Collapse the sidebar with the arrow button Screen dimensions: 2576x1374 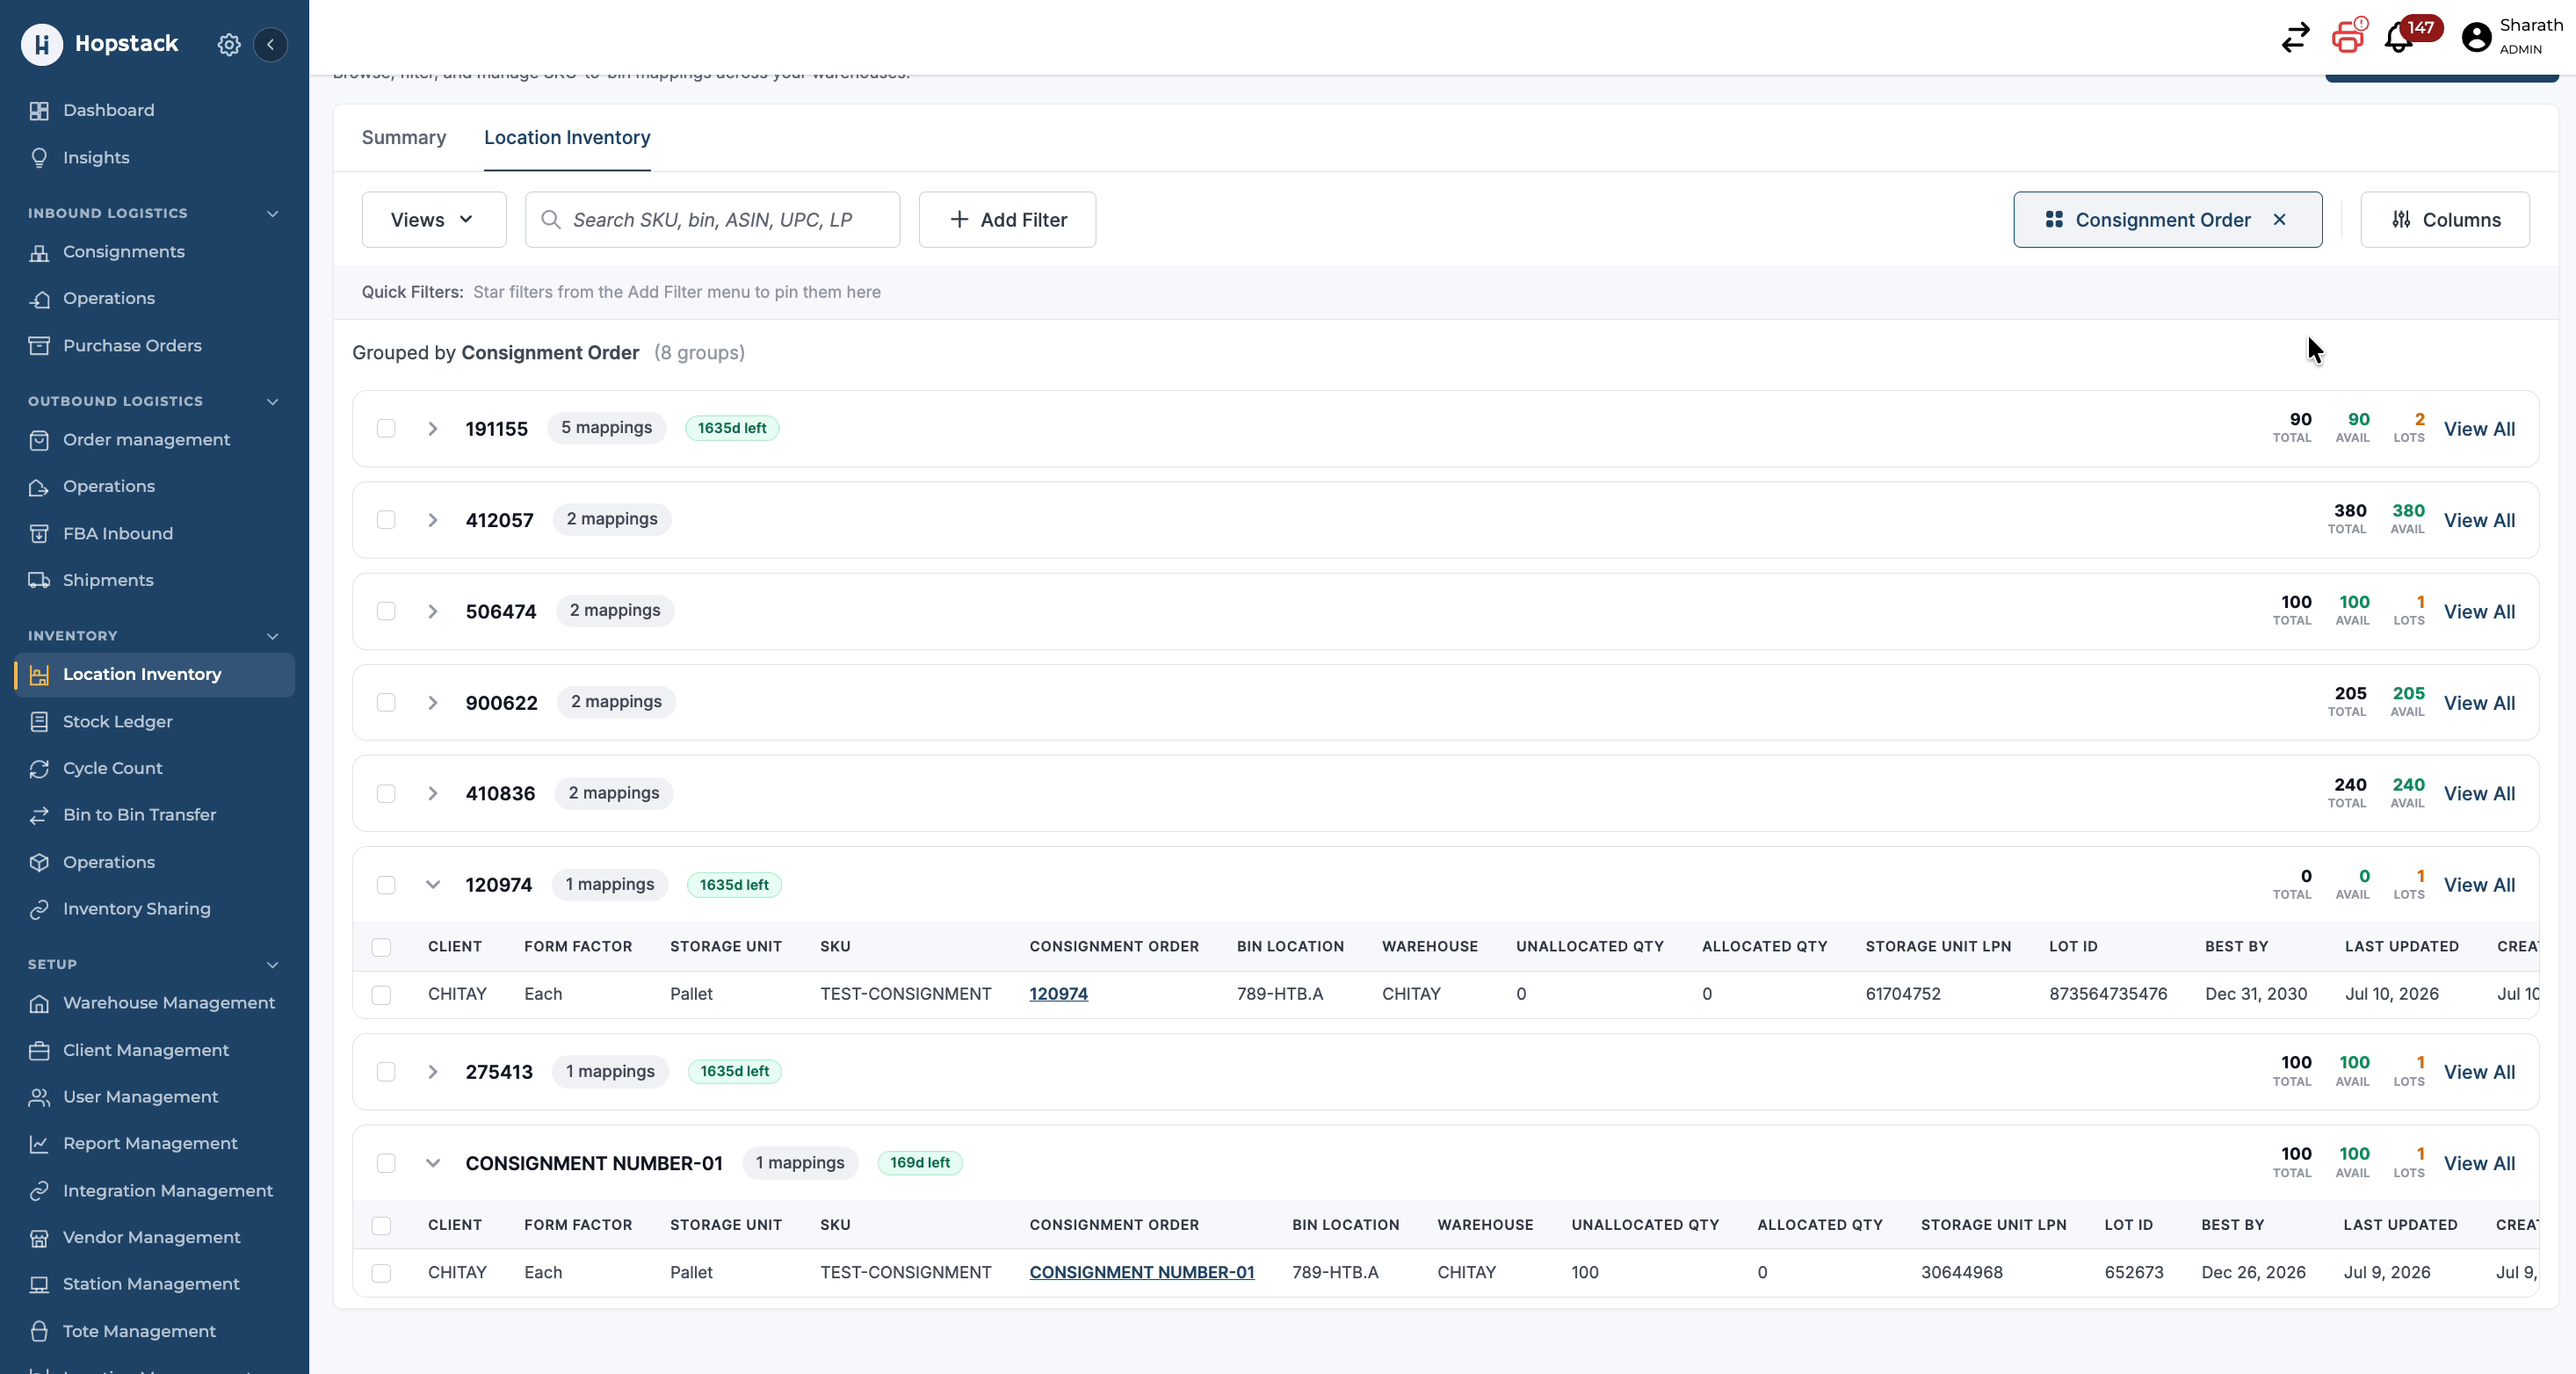(x=270, y=44)
